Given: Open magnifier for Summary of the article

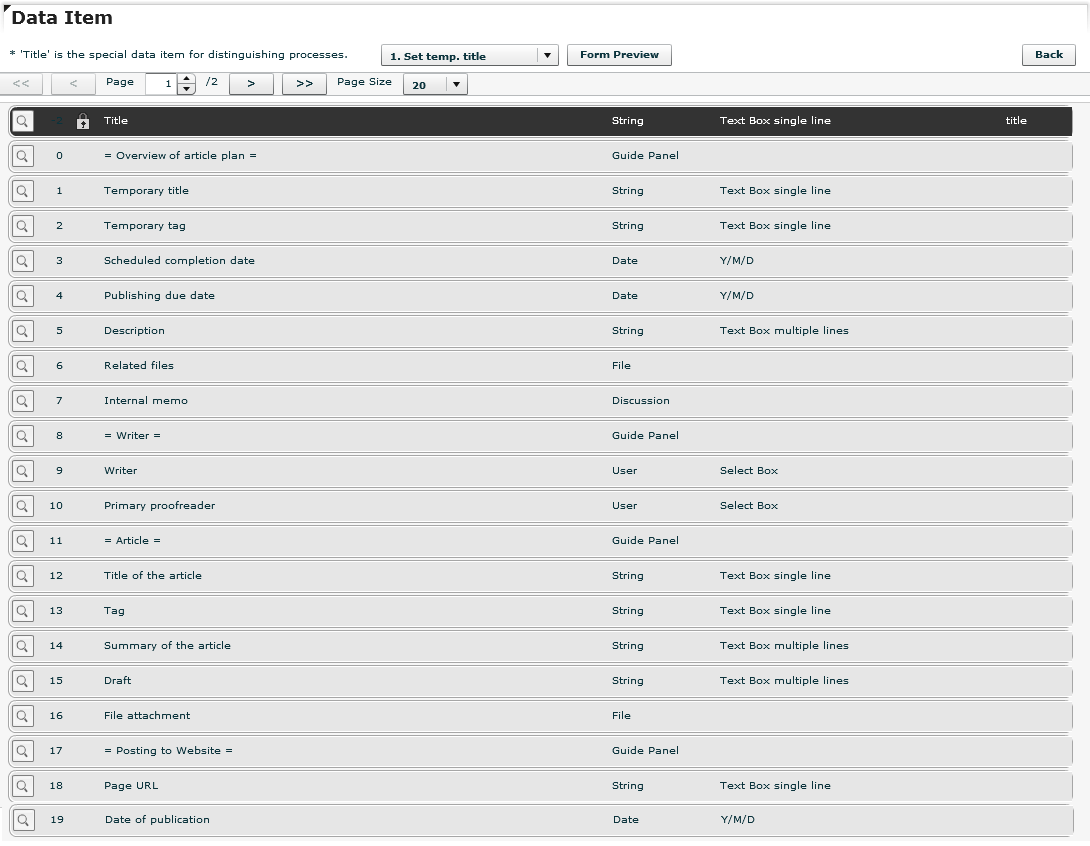Looking at the screenshot, I should (x=22, y=646).
